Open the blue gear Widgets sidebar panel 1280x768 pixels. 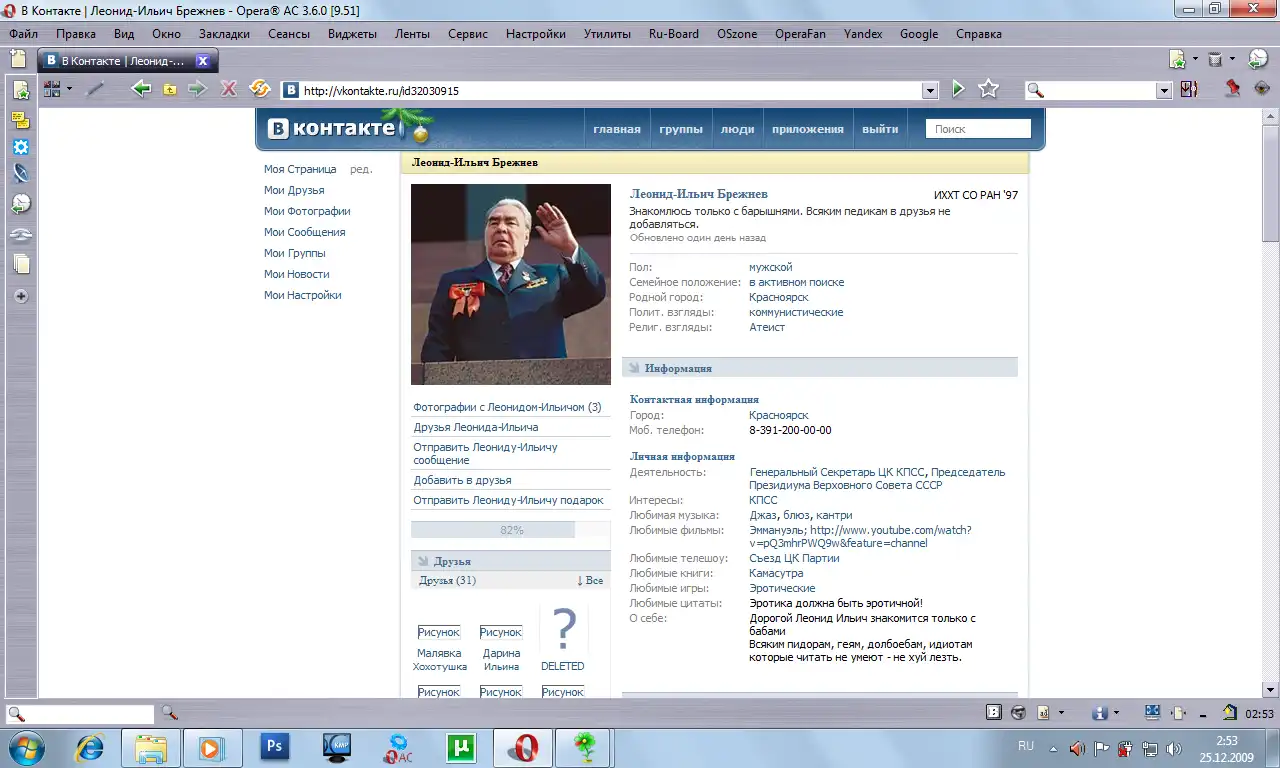[20, 147]
